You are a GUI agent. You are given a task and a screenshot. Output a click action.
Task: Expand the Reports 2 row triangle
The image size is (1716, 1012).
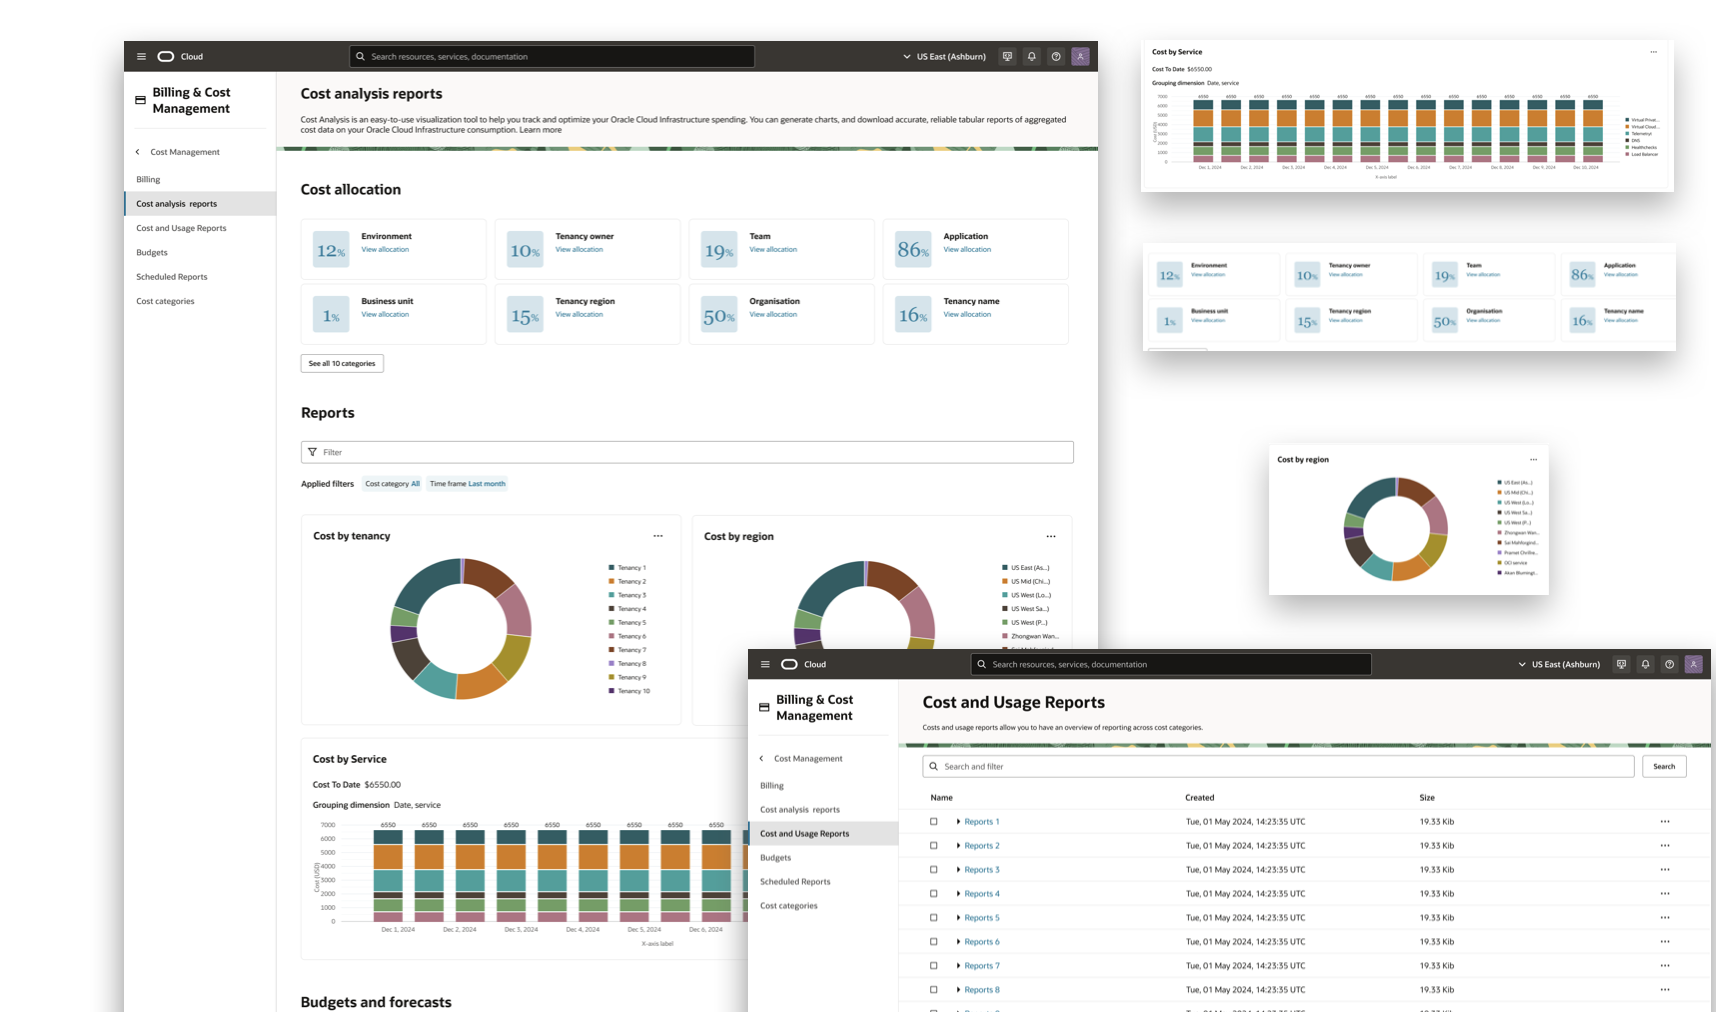point(958,845)
